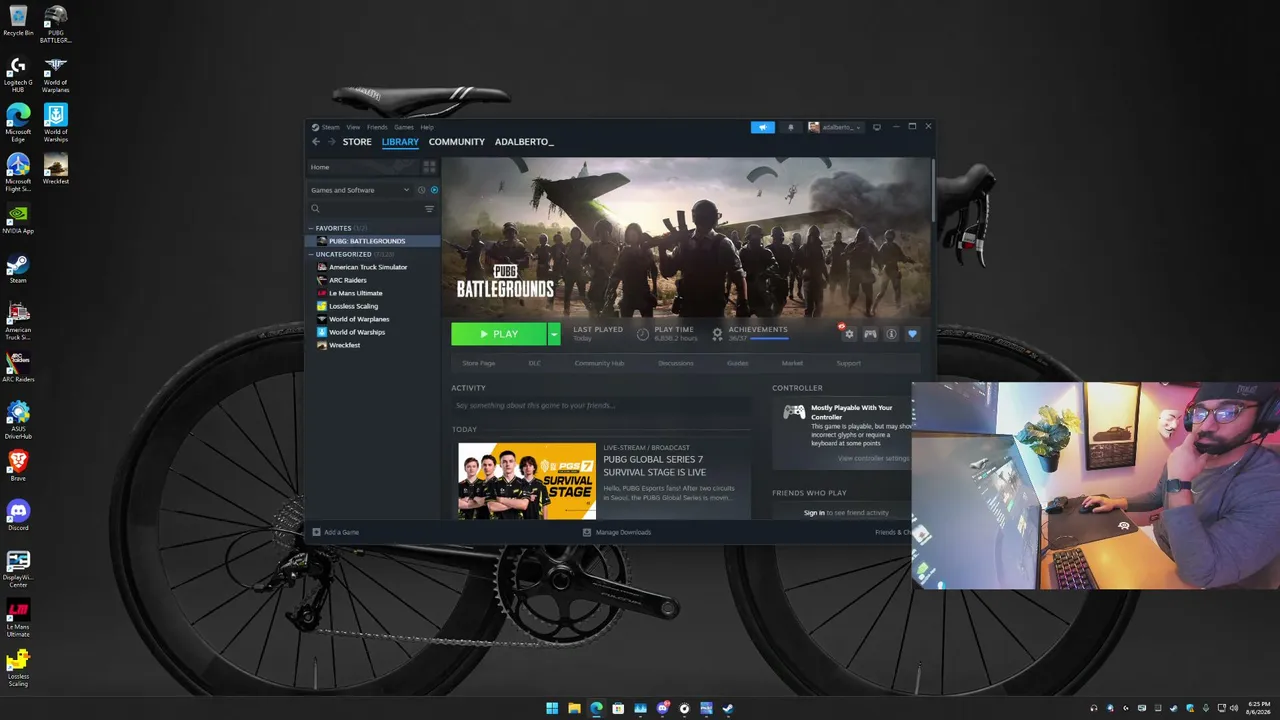Open Manage Downloads

(x=617, y=532)
